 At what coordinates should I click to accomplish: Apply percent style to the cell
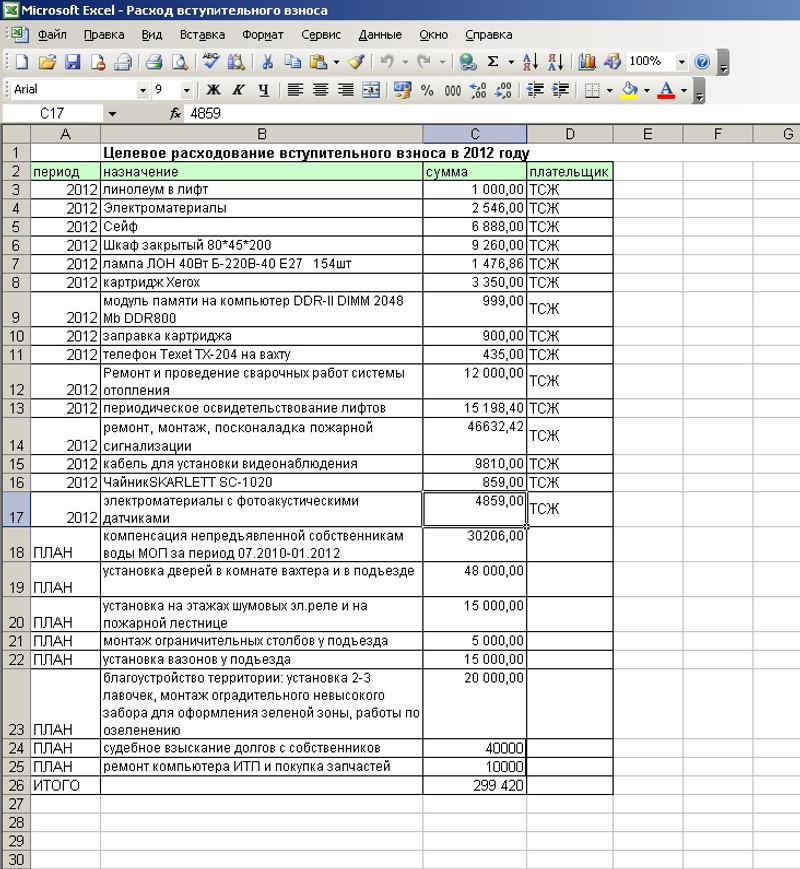[427, 90]
